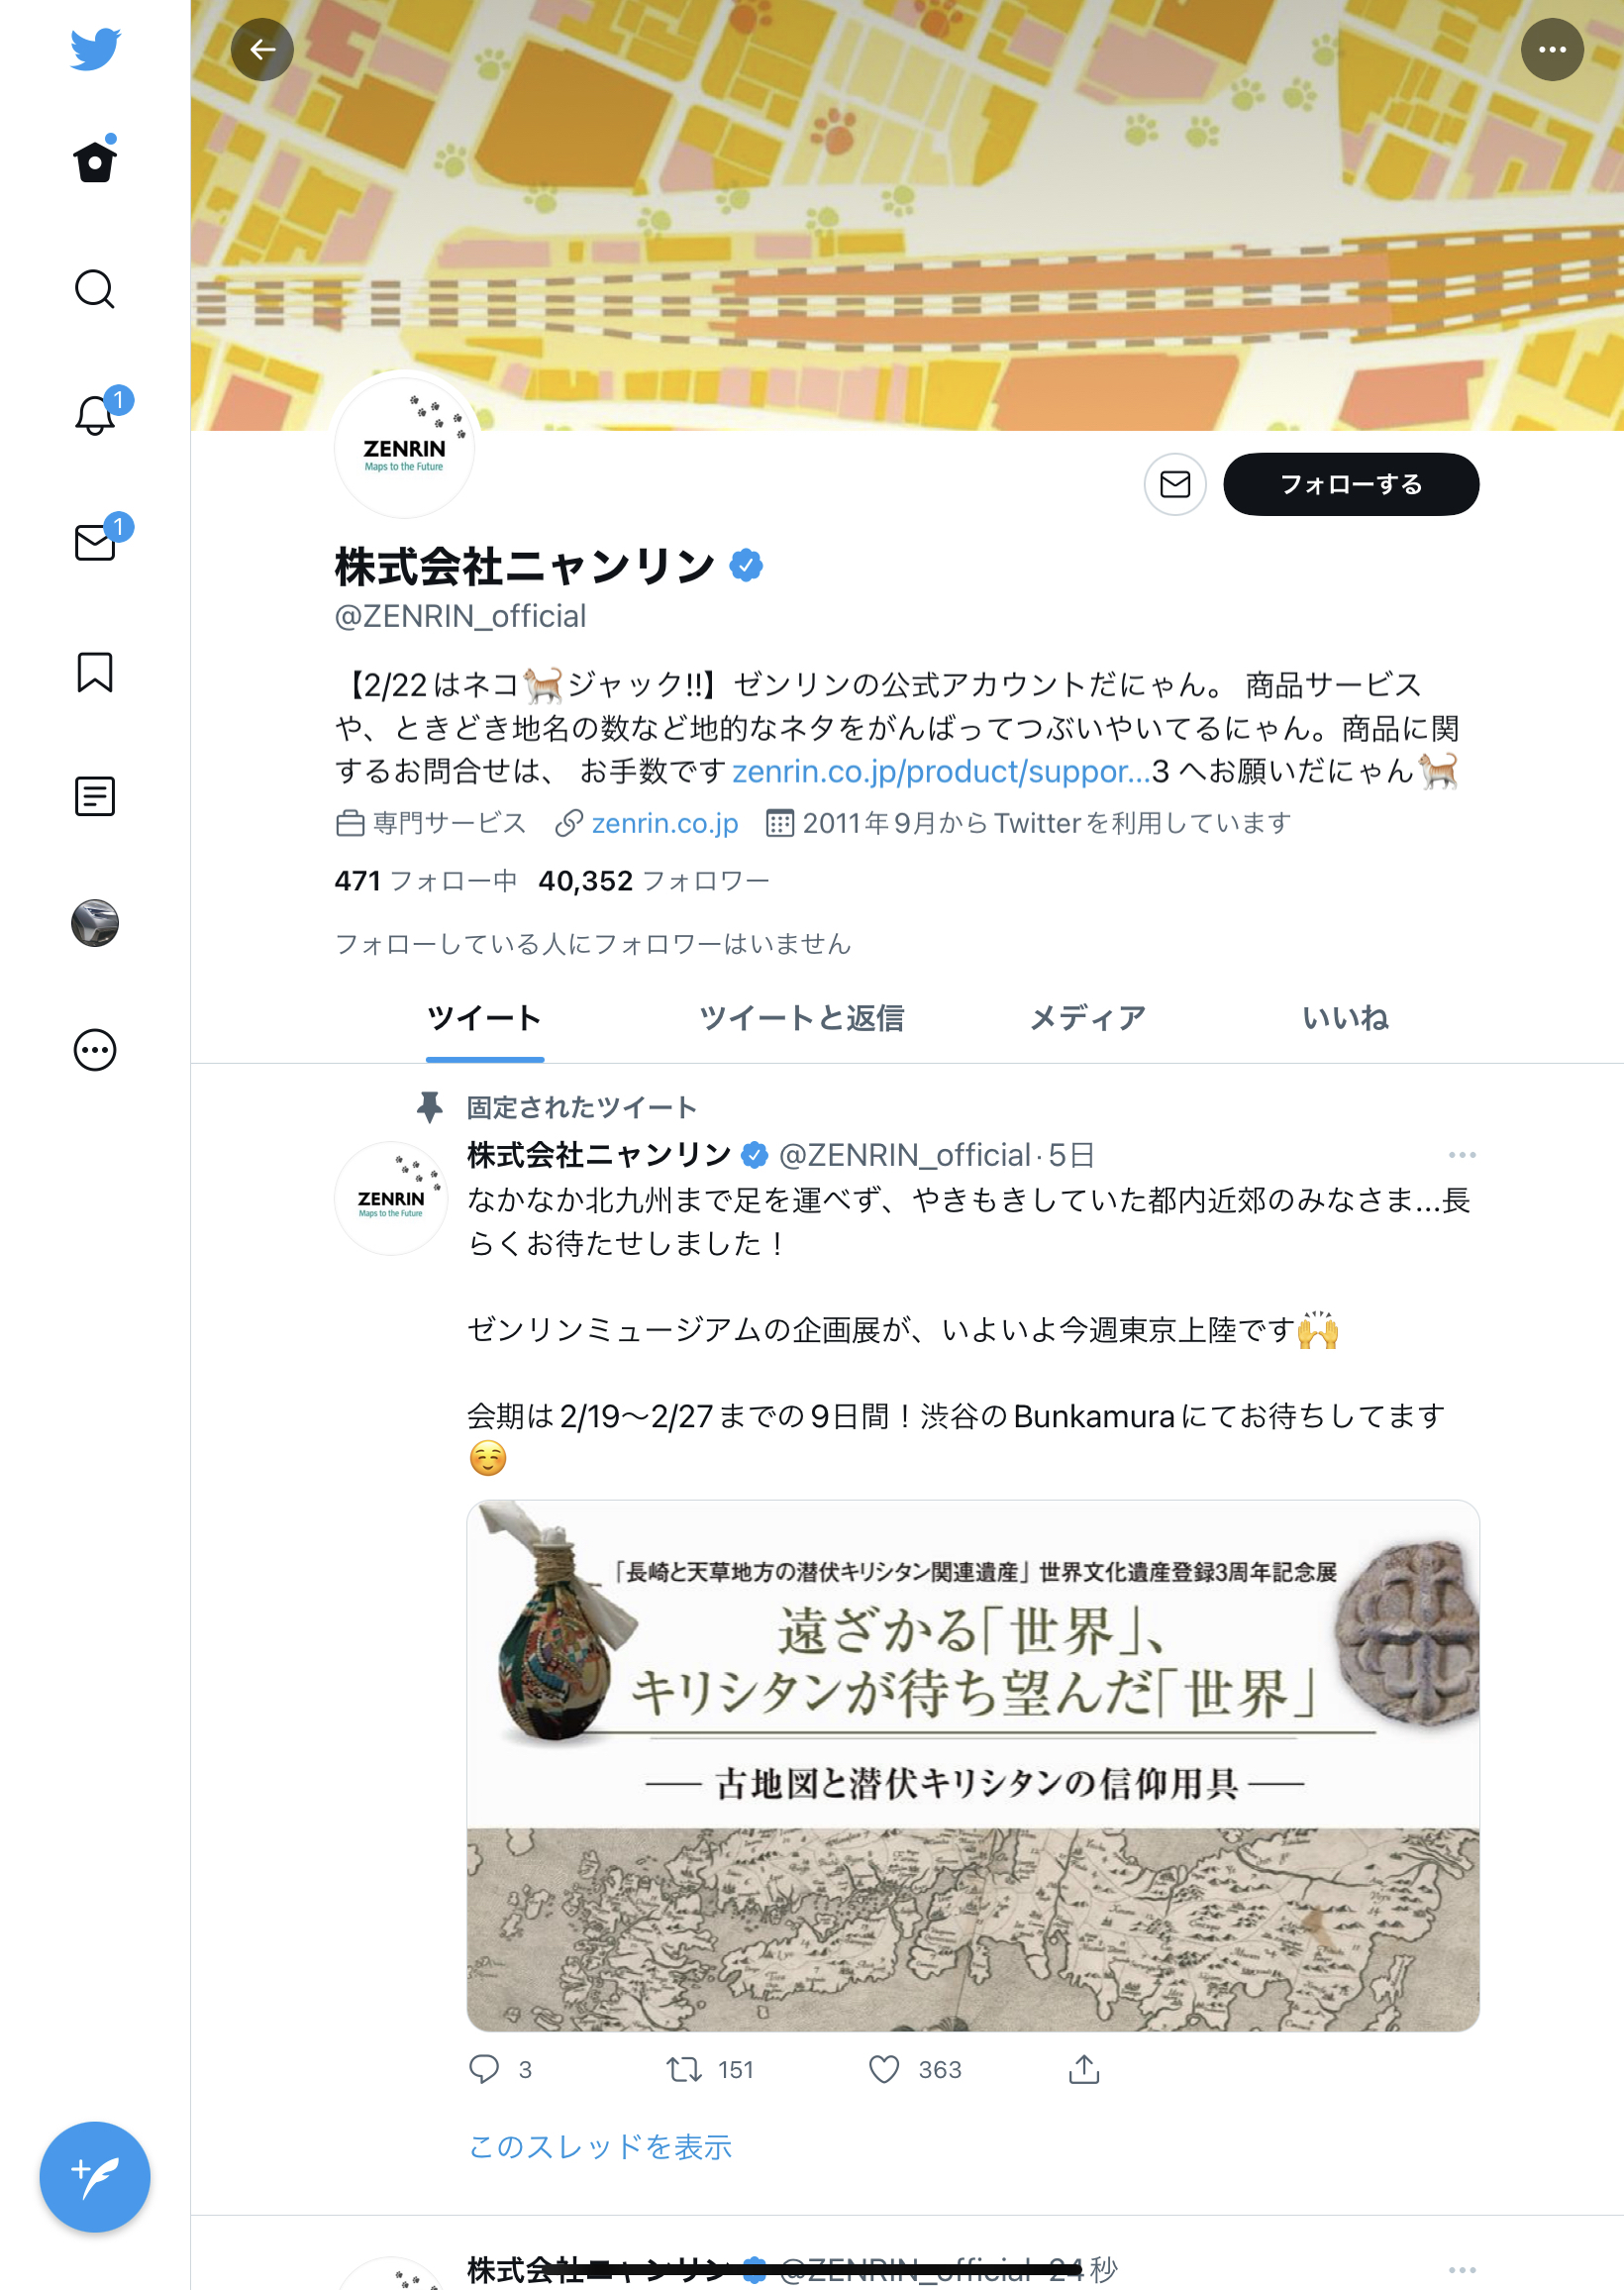Click the フォローする follow button
The height and width of the screenshot is (2290, 1624).
[x=1351, y=485]
